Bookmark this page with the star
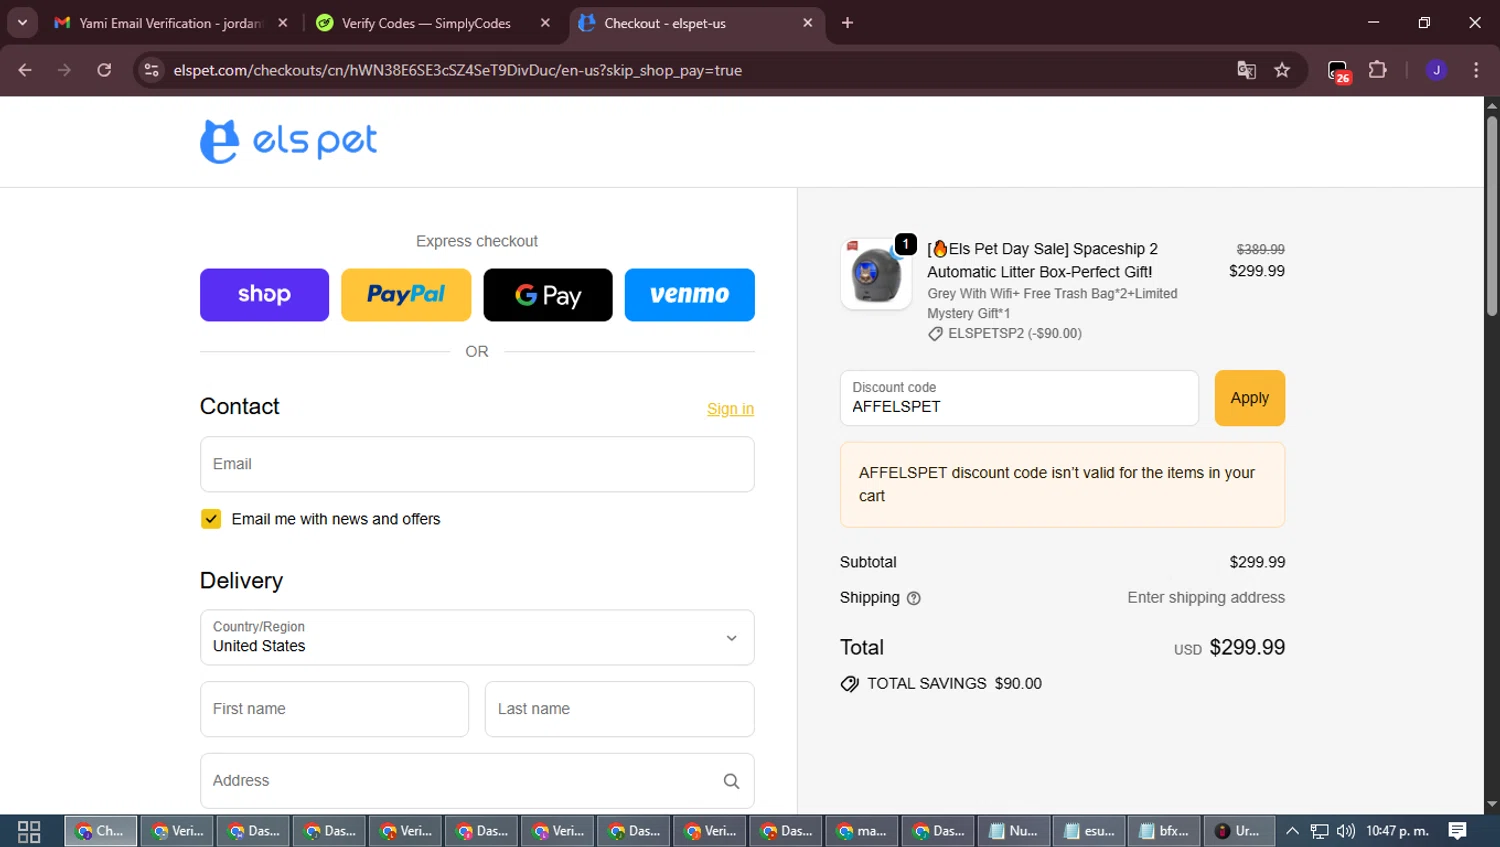 coord(1282,70)
